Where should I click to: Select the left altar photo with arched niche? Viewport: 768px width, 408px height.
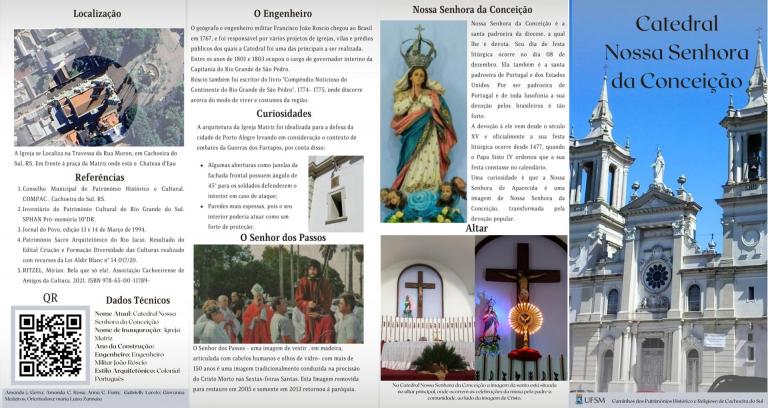425,307
